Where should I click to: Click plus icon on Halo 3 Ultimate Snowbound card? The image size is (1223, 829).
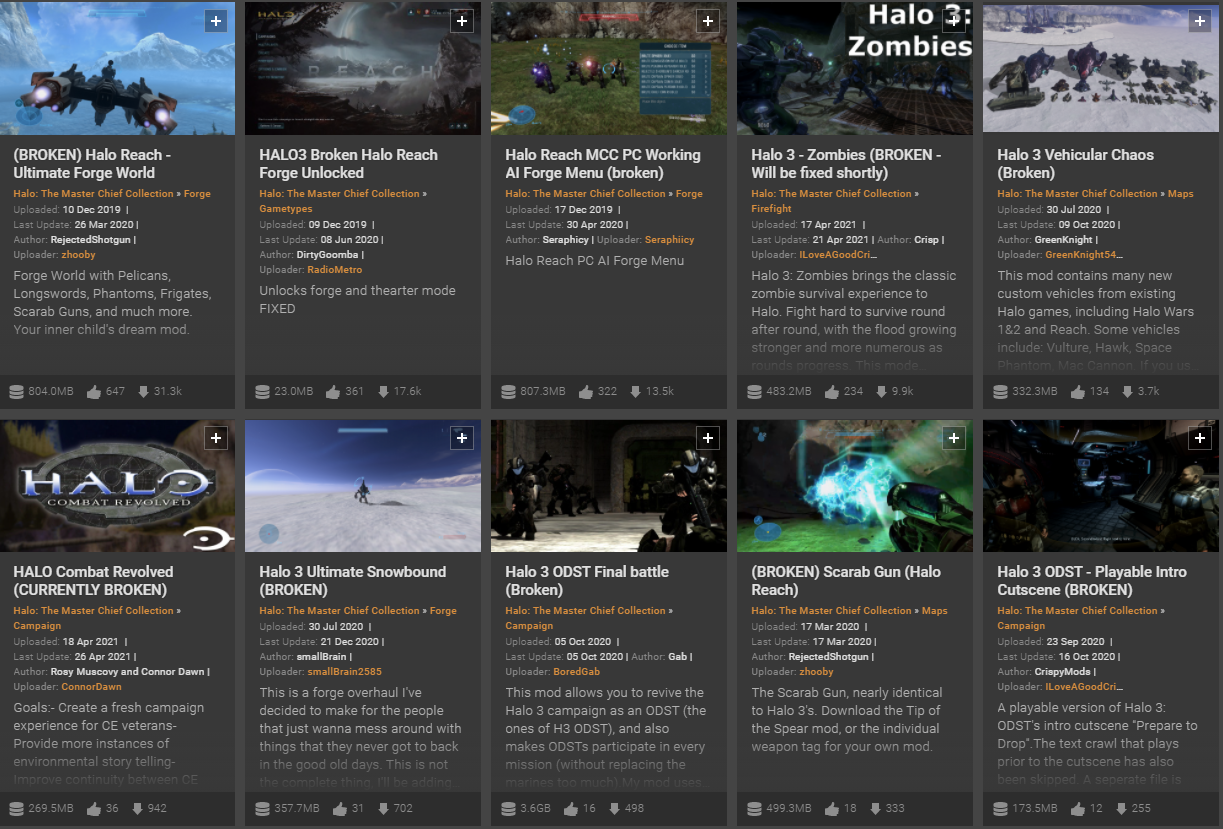tap(461, 438)
